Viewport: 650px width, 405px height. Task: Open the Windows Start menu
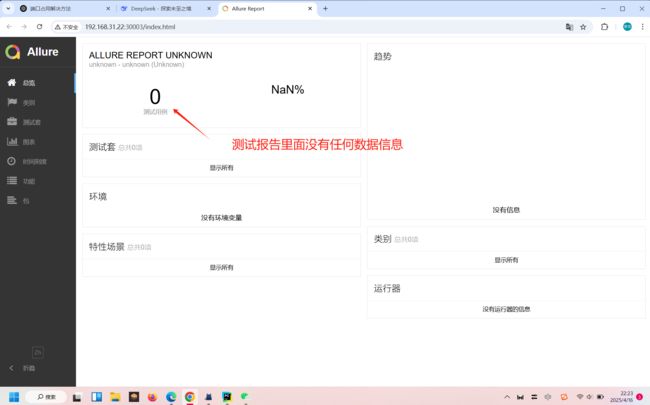click(x=14, y=397)
